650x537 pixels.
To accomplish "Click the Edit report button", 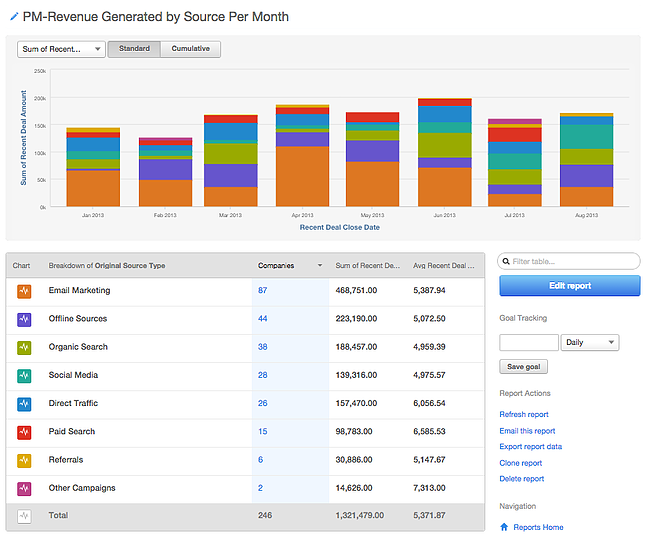I will pos(570,286).
